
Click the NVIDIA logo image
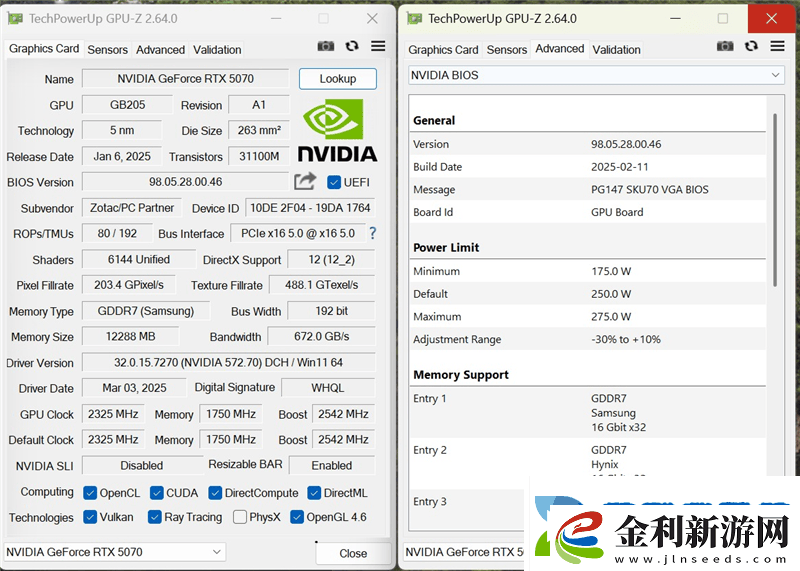click(337, 130)
